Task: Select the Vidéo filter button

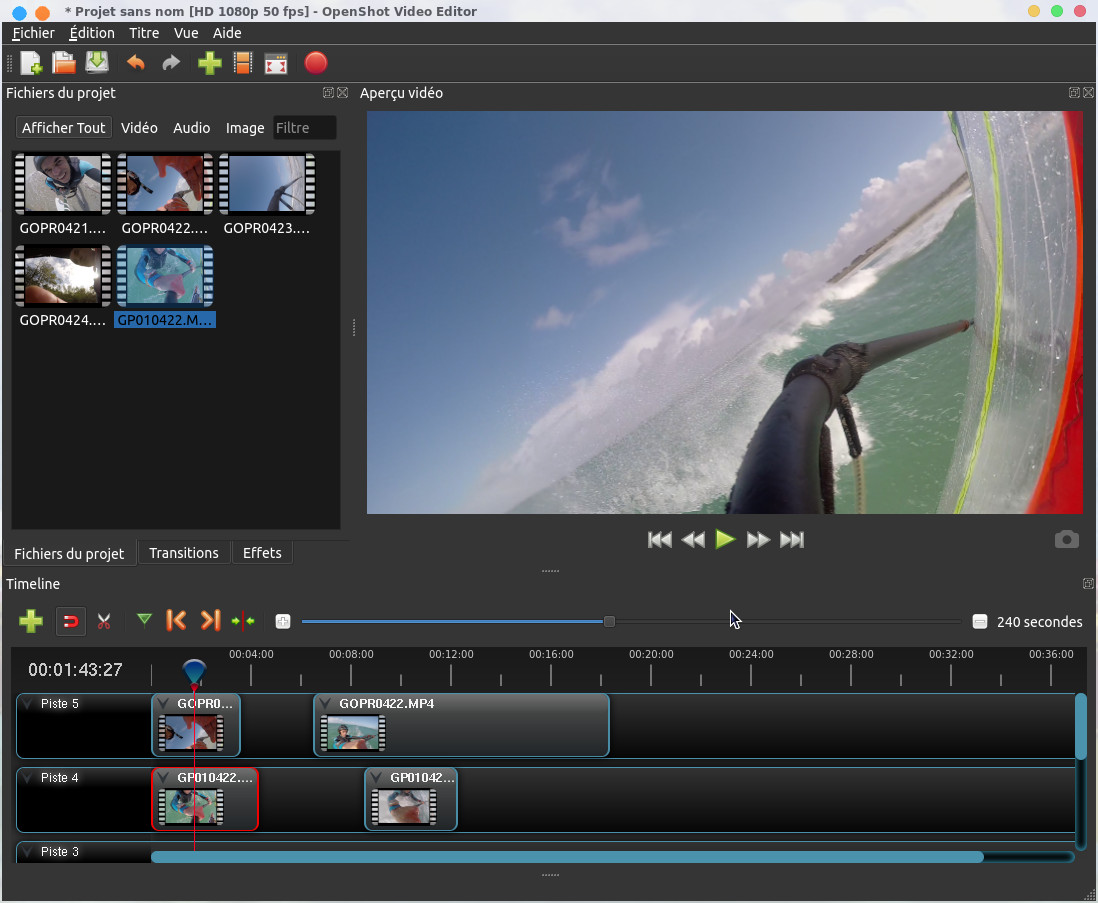Action: [139, 128]
